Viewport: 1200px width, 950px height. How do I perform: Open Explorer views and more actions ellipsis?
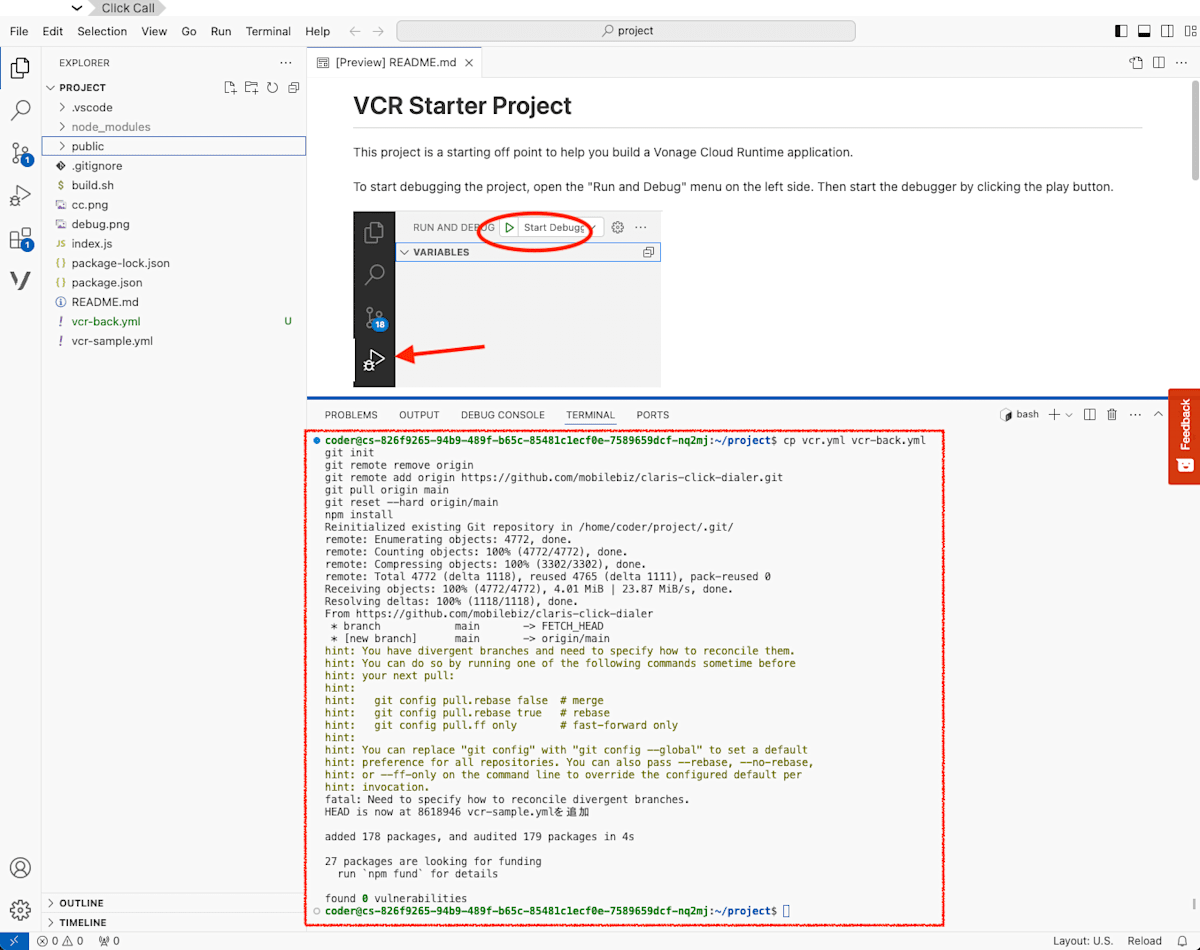click(286, 62)
